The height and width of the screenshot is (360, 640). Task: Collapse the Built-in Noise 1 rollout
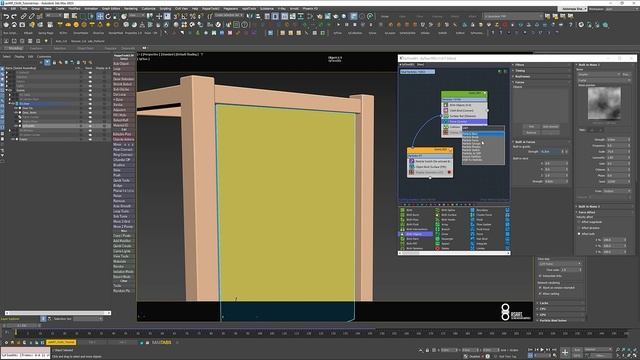pos(604,65)
